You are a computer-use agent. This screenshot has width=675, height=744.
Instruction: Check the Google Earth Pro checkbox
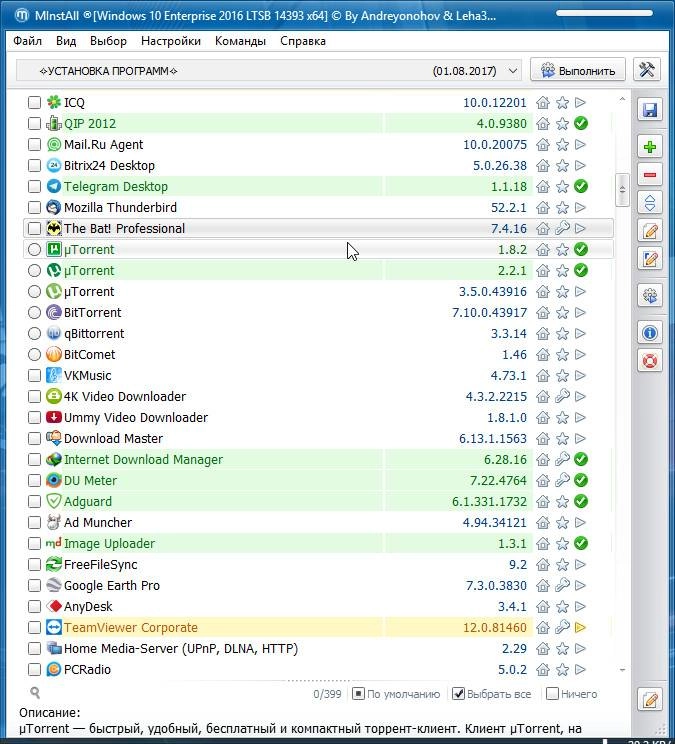(34, 586)
